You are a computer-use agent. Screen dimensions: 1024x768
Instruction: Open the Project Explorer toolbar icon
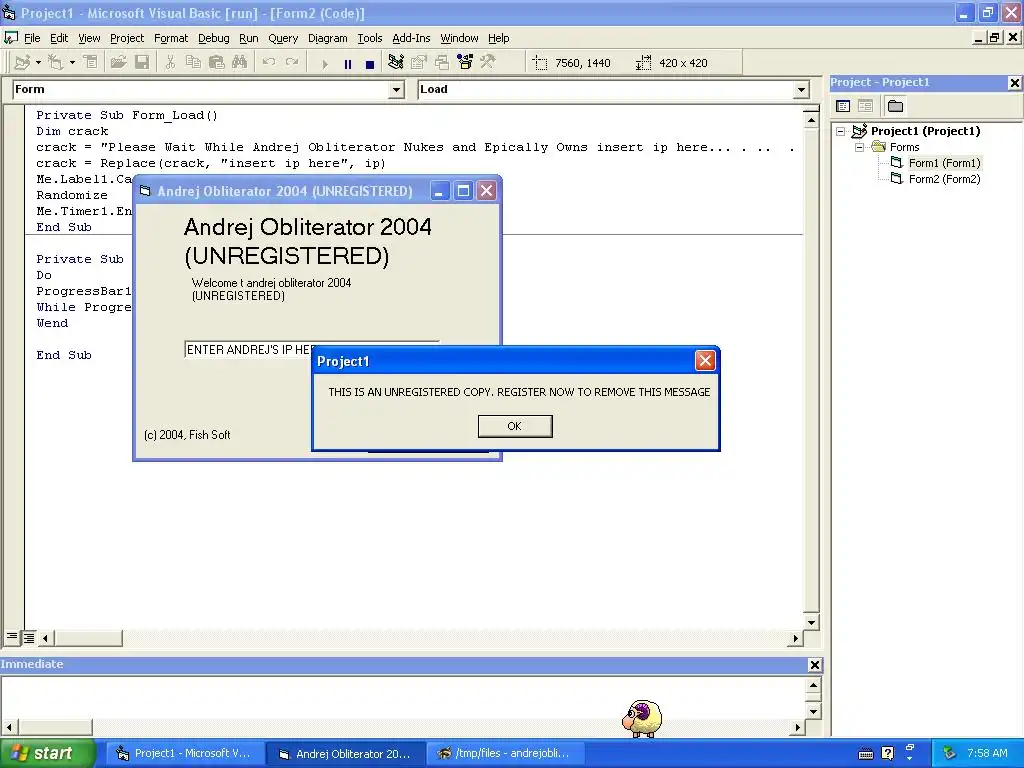[396, 63]
